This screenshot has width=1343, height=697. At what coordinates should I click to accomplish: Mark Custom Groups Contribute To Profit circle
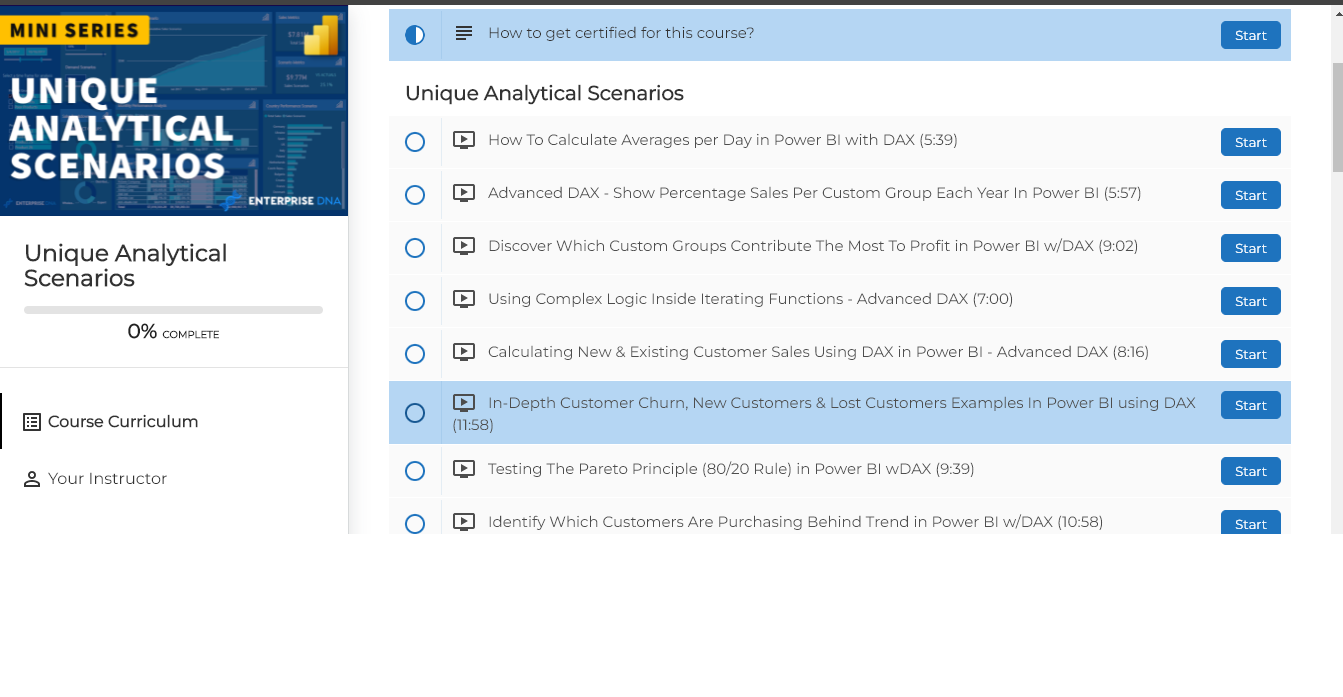tap(415, 248)
